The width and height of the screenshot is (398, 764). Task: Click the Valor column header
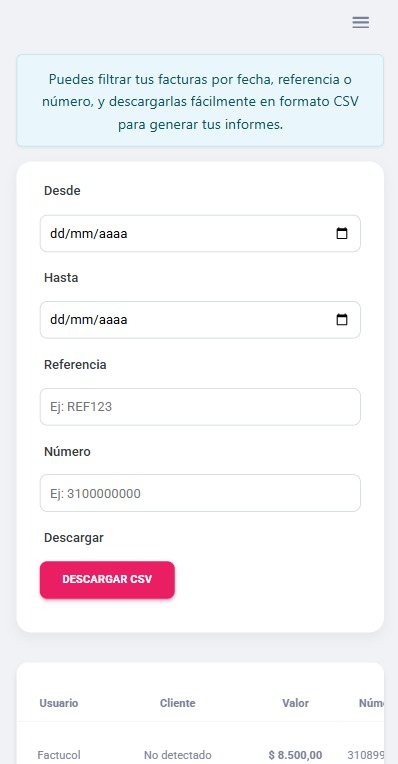[295, 703]
